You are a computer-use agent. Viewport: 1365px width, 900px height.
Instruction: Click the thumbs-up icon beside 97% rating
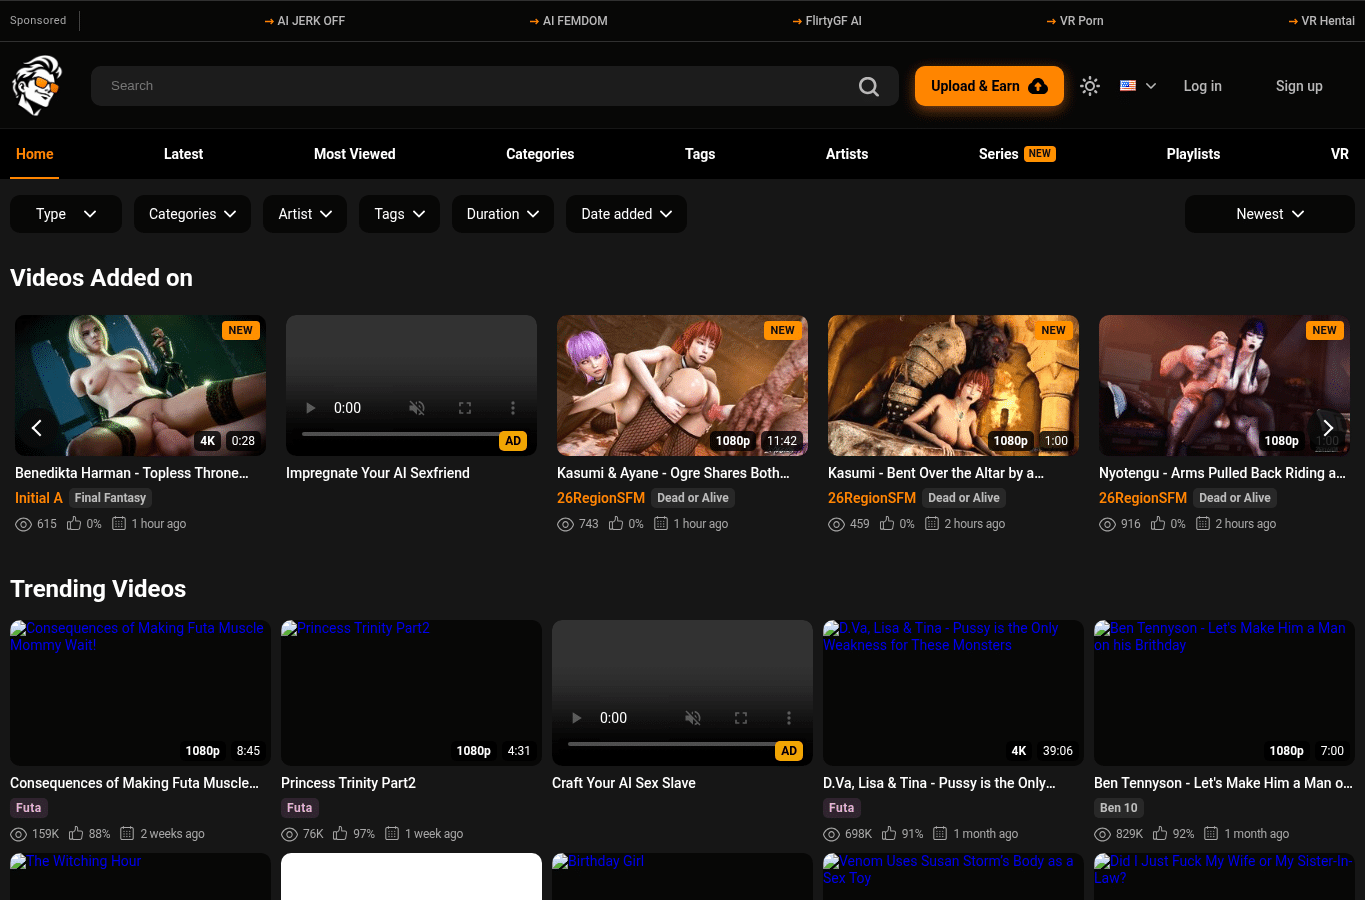tap(340, 833)
